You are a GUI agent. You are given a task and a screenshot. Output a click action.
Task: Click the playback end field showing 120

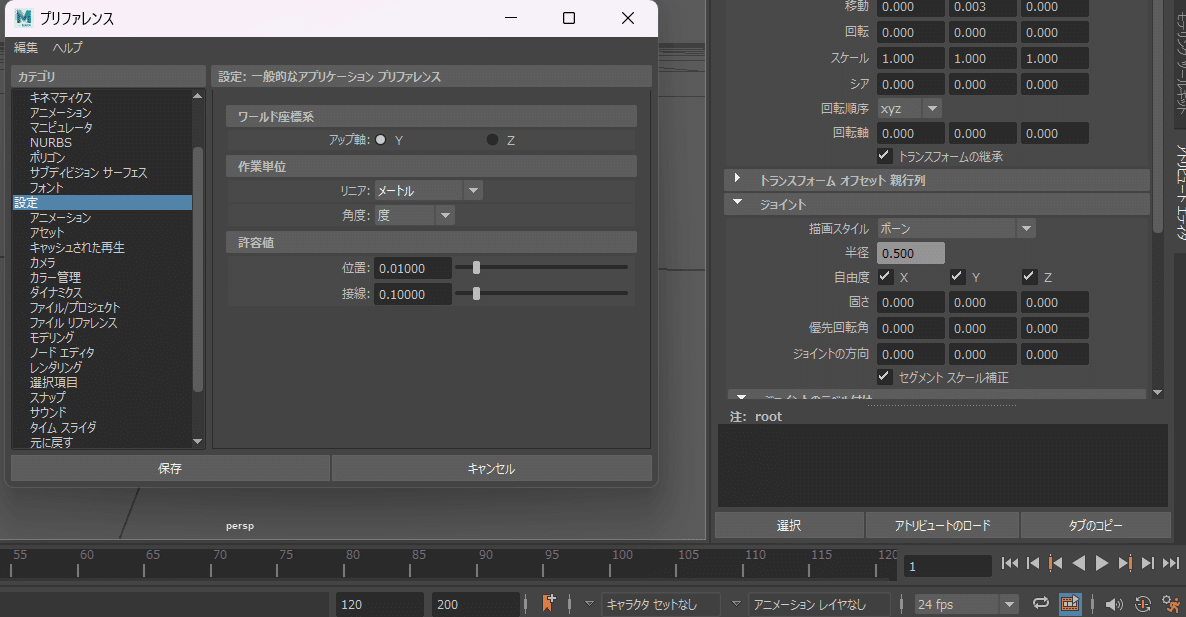[x=380, y=604]
